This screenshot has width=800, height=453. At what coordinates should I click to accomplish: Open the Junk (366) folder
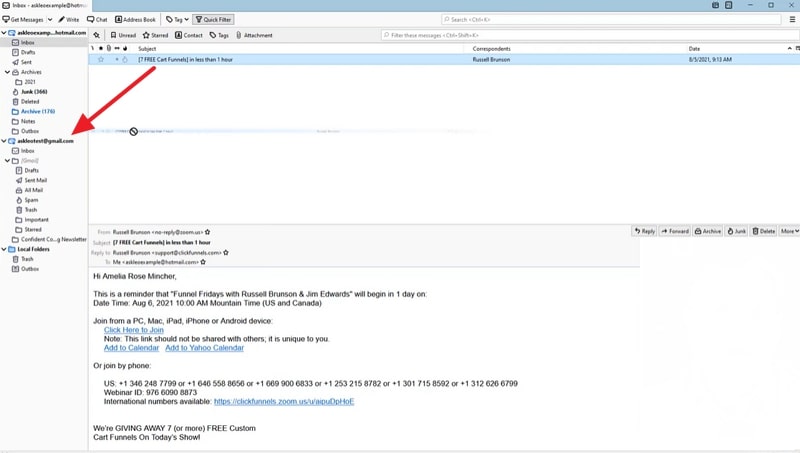click(34, 92)
